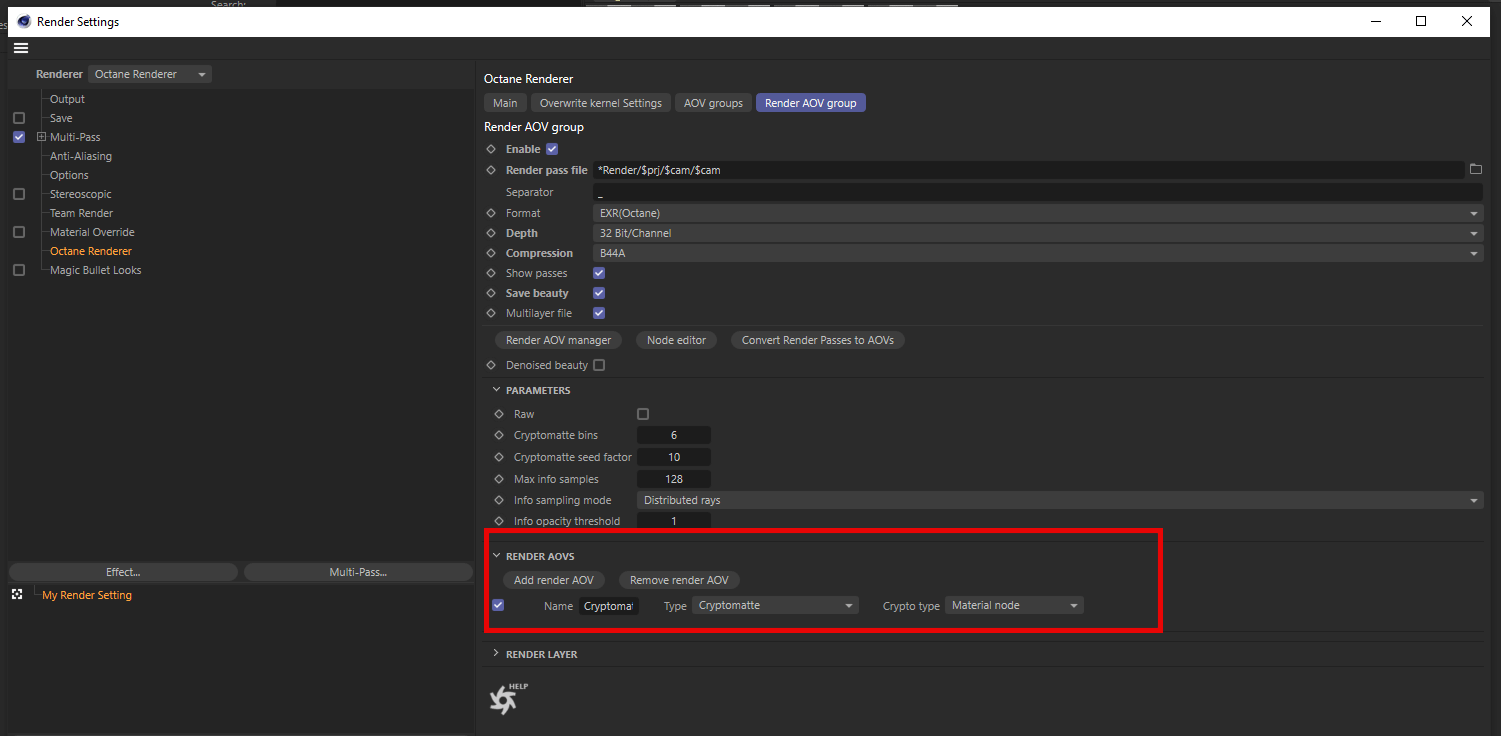Click the Add render AOV button
The image size is (1501, 736).
coord(554,580)
